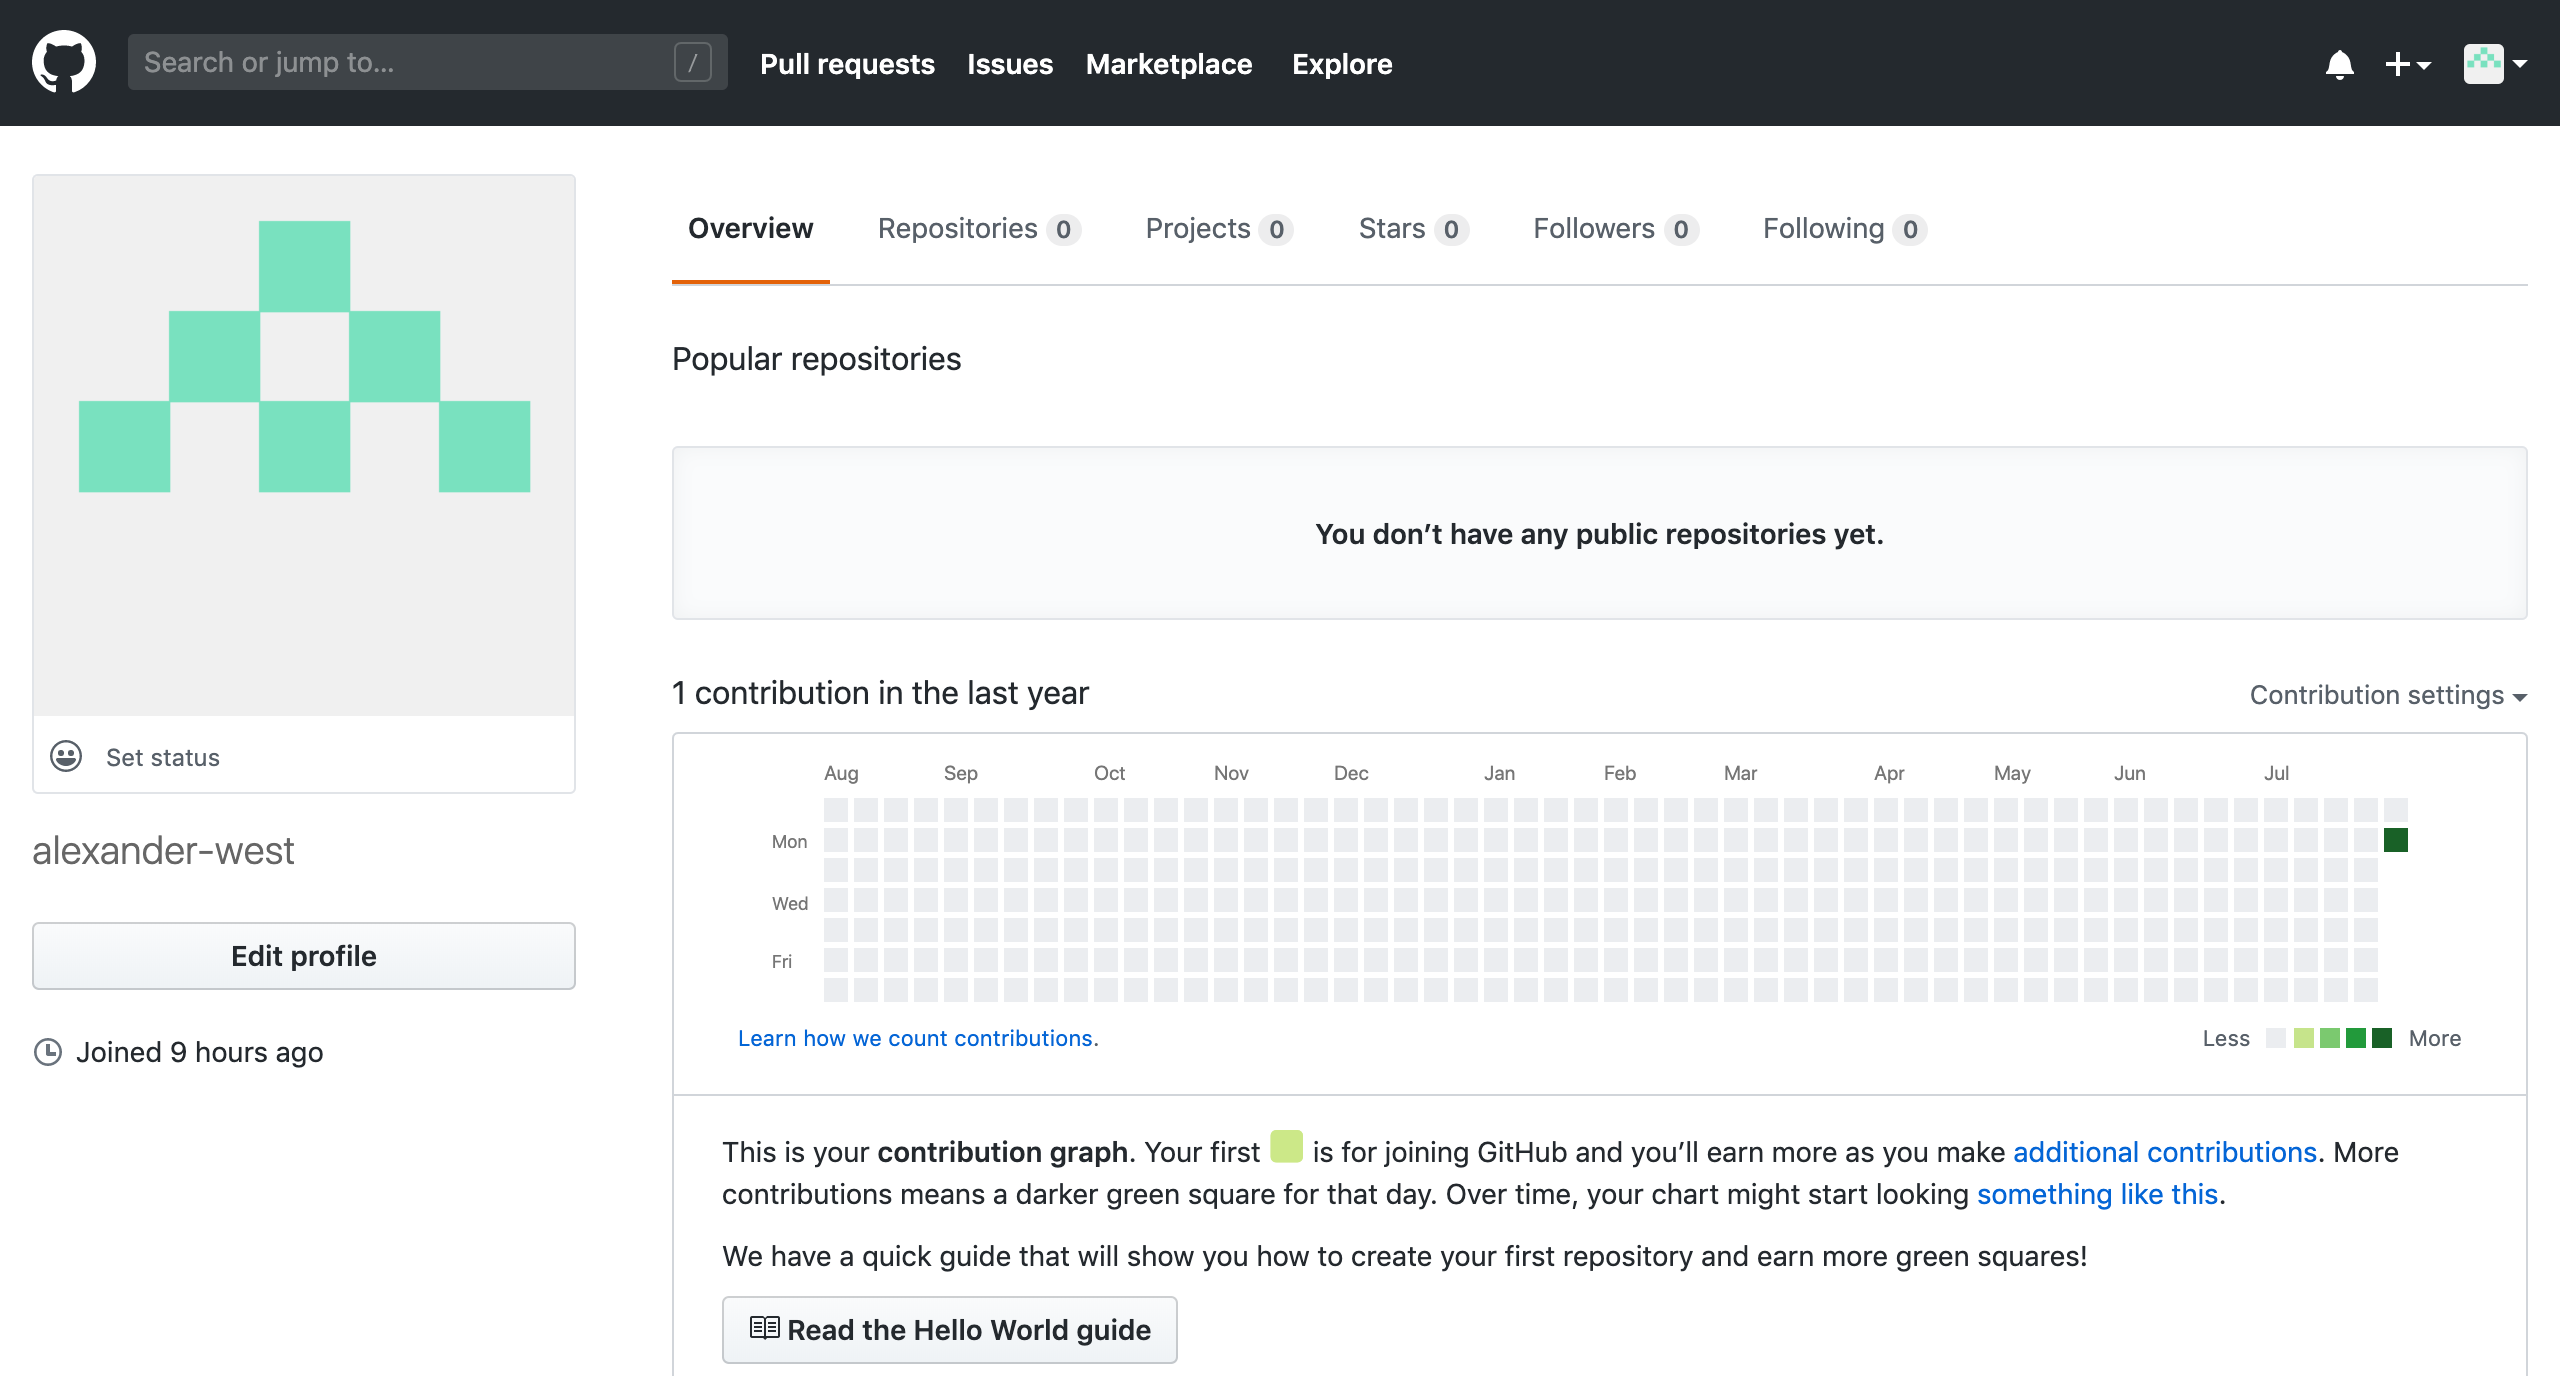Click the slash keyboard hint in the search bar

(x=694, y=62)
